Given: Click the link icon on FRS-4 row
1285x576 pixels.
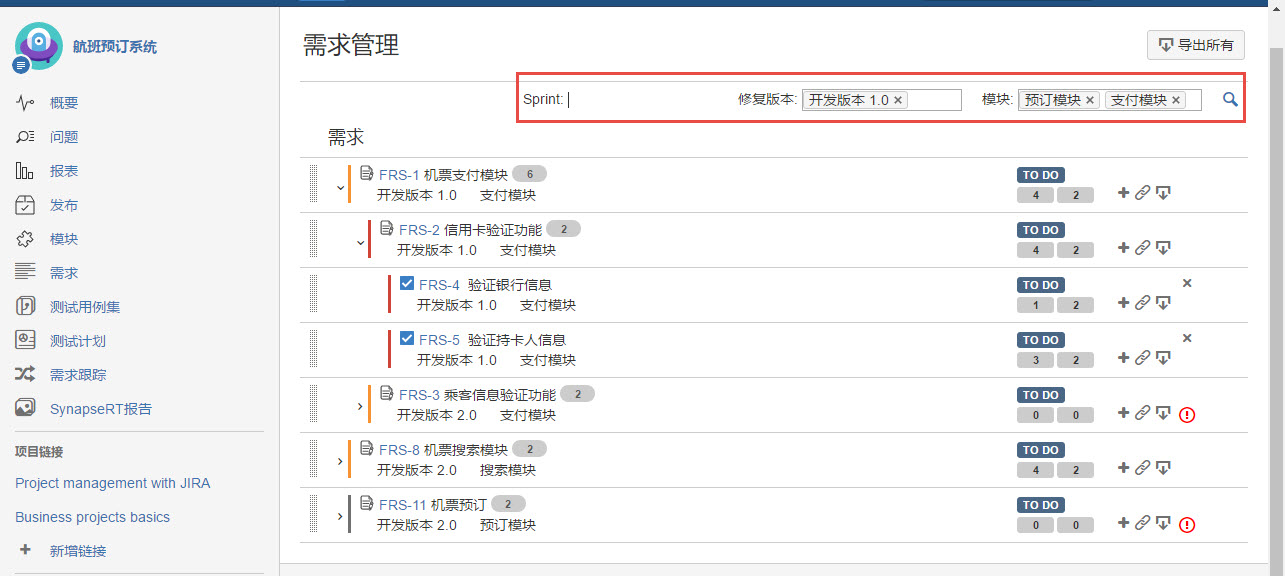Looking at the screenshot, I should tap(1142, 303).
